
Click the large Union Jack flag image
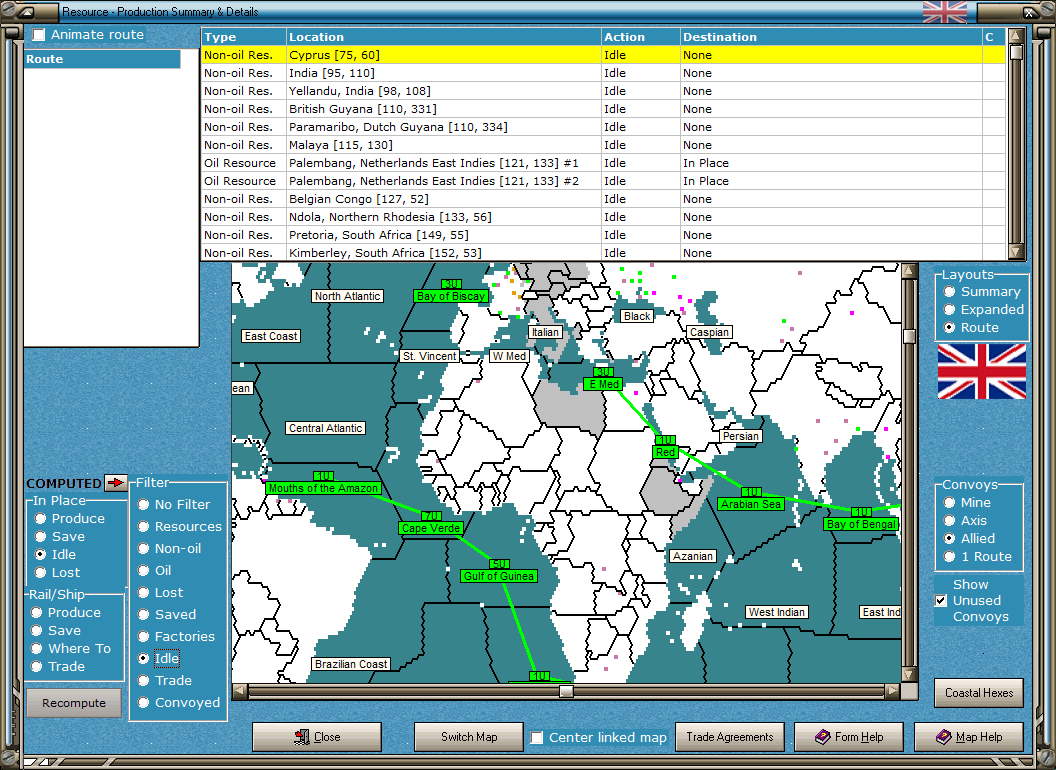pos(981,371)
